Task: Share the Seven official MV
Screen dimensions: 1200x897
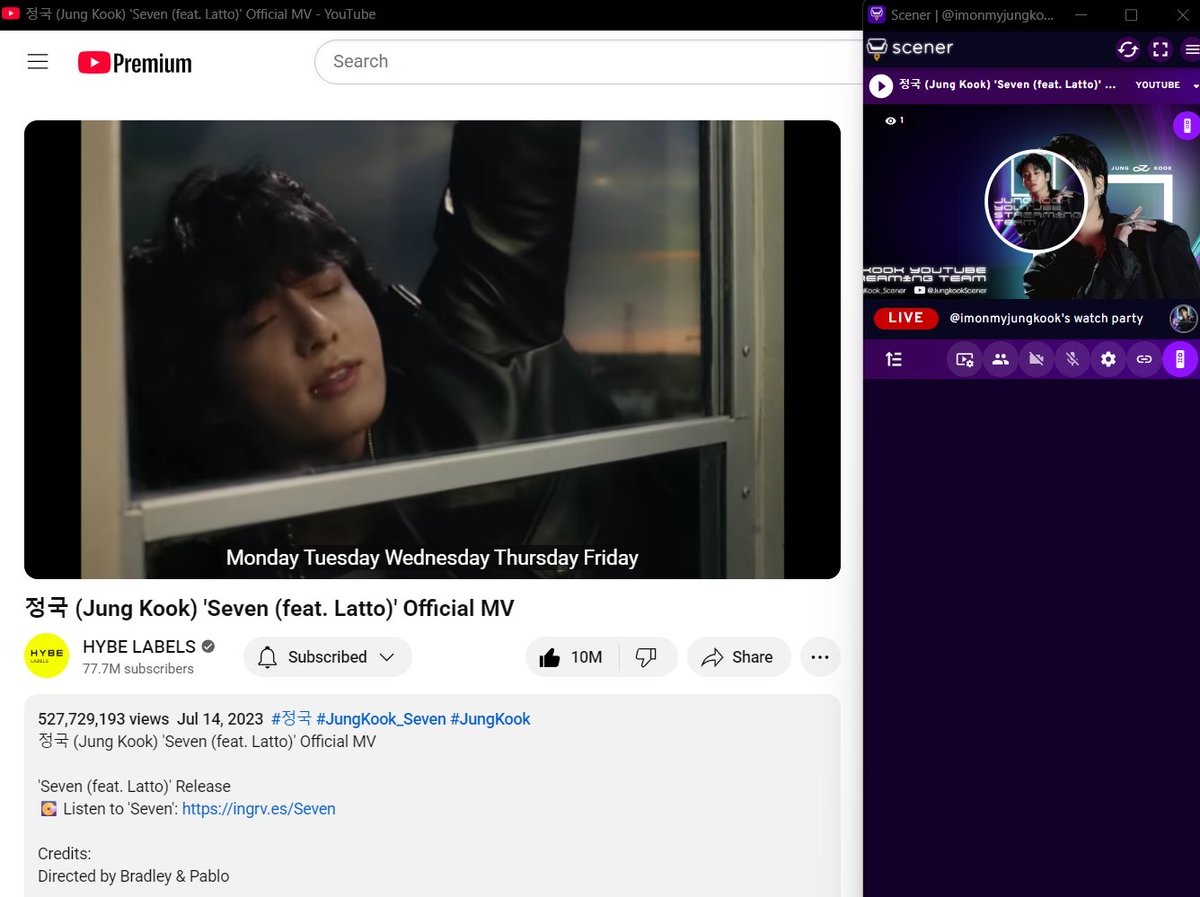Action: point(738,657)
